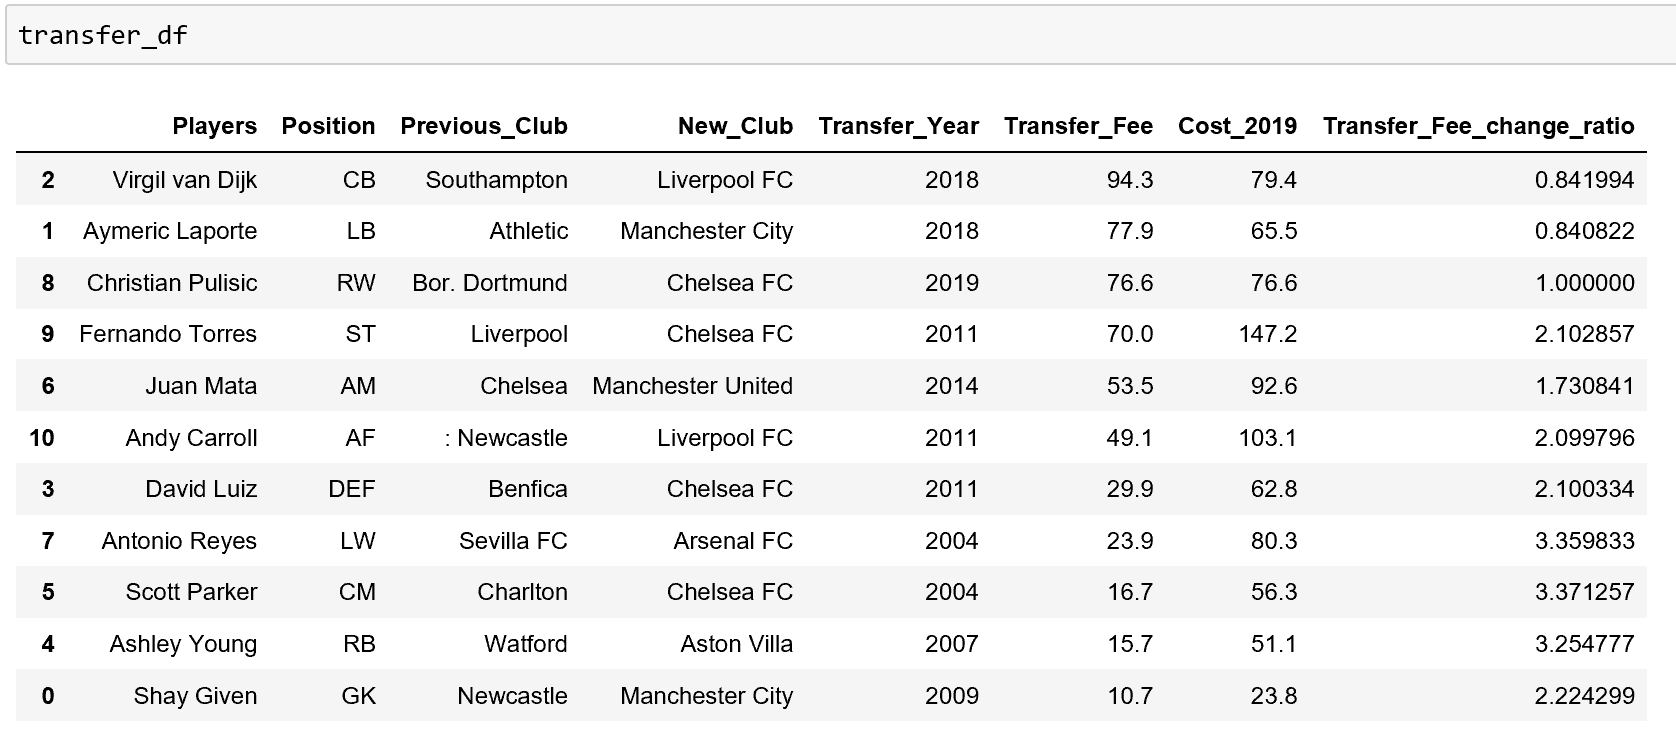Click the Position column header

[328, 126]
